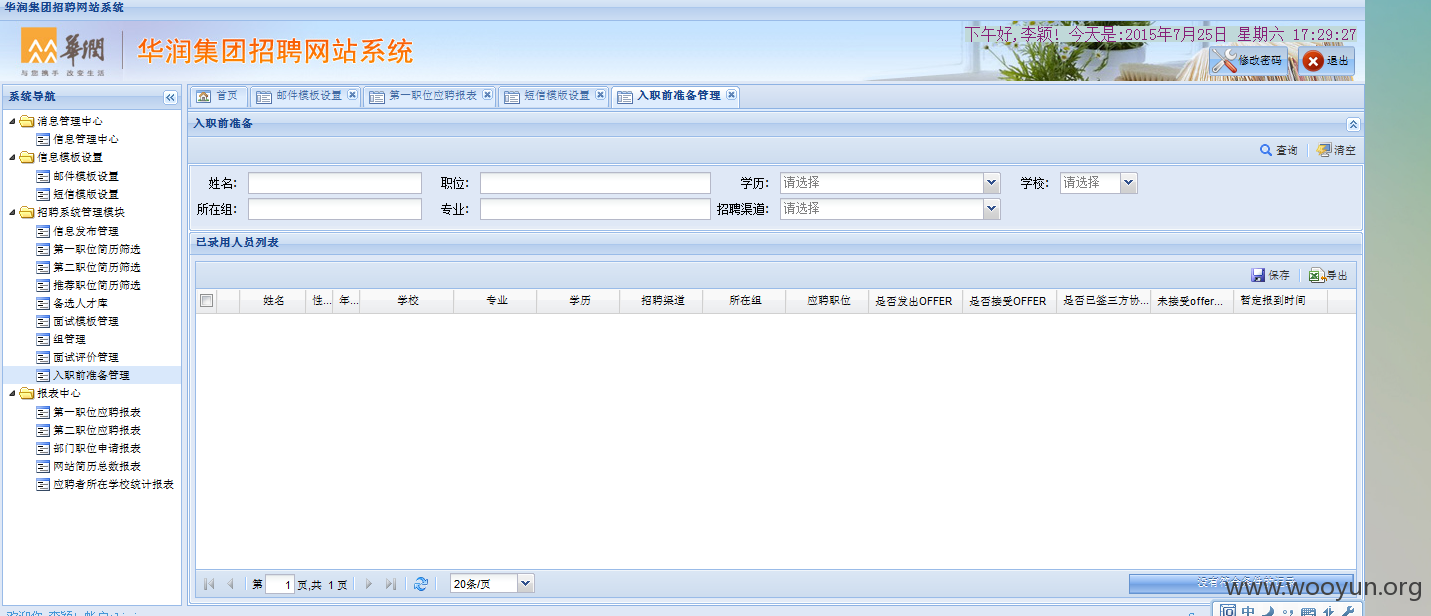Click the 导出 Excel export button
This screenshot has height=616, width=1431.
tap(1328, 275)
